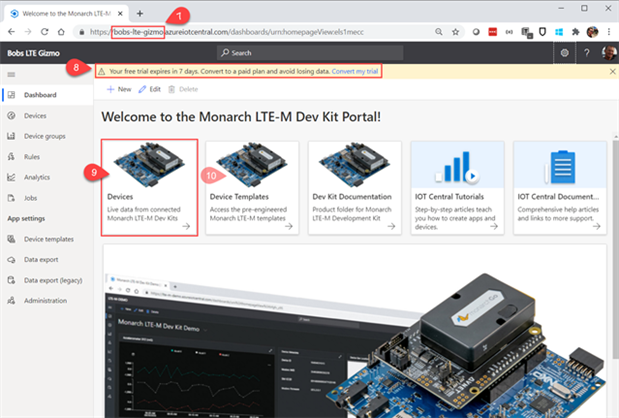Click the Delete dashboard button
Image resolution: width=619 pixels, height=418 pixels.
(183, 89)
